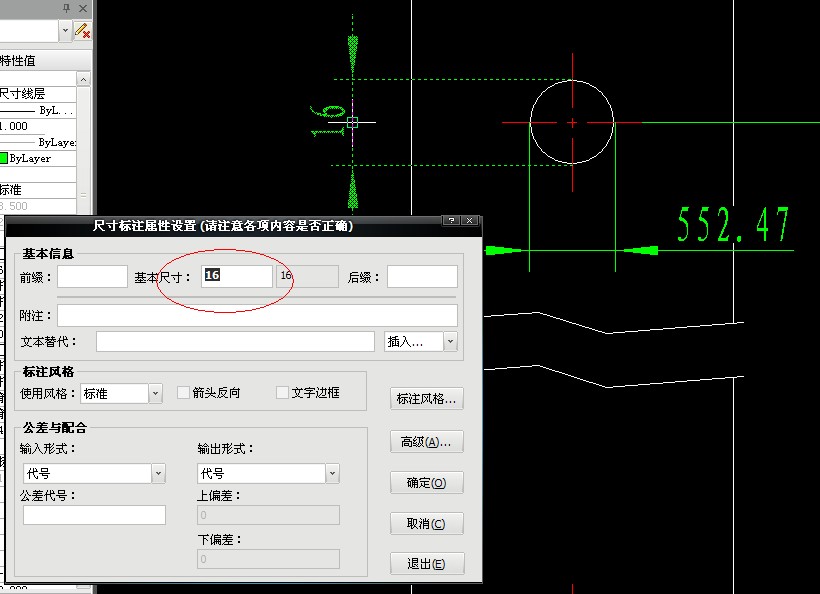This screenshot has height=594, width=820.
Task: Click the 标注风格... button
Action: 427,399
